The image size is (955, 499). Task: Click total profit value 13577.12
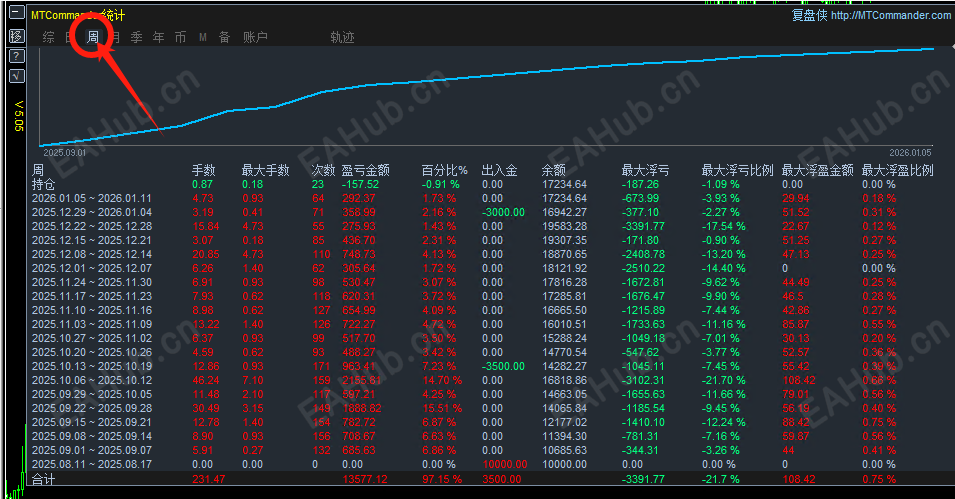[365, 480]
